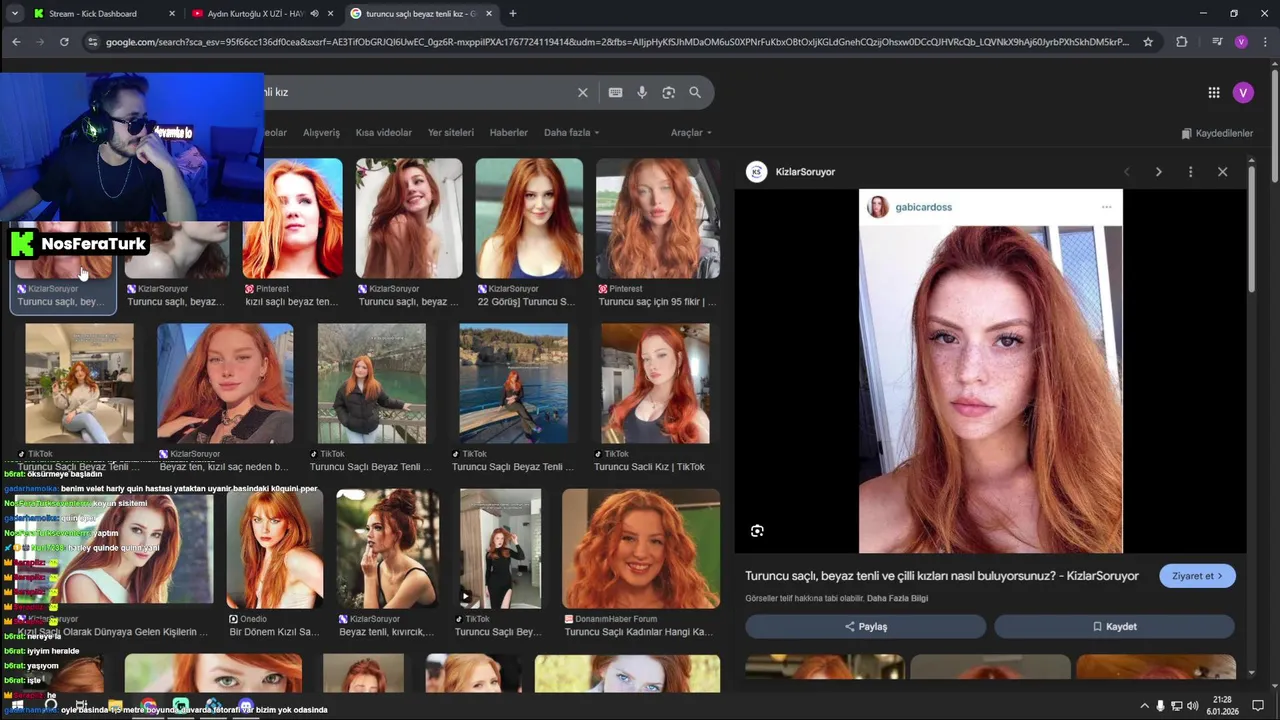Click the 'Paylaş' share button
Viewport: 1280px width, 720px height.
866,627
